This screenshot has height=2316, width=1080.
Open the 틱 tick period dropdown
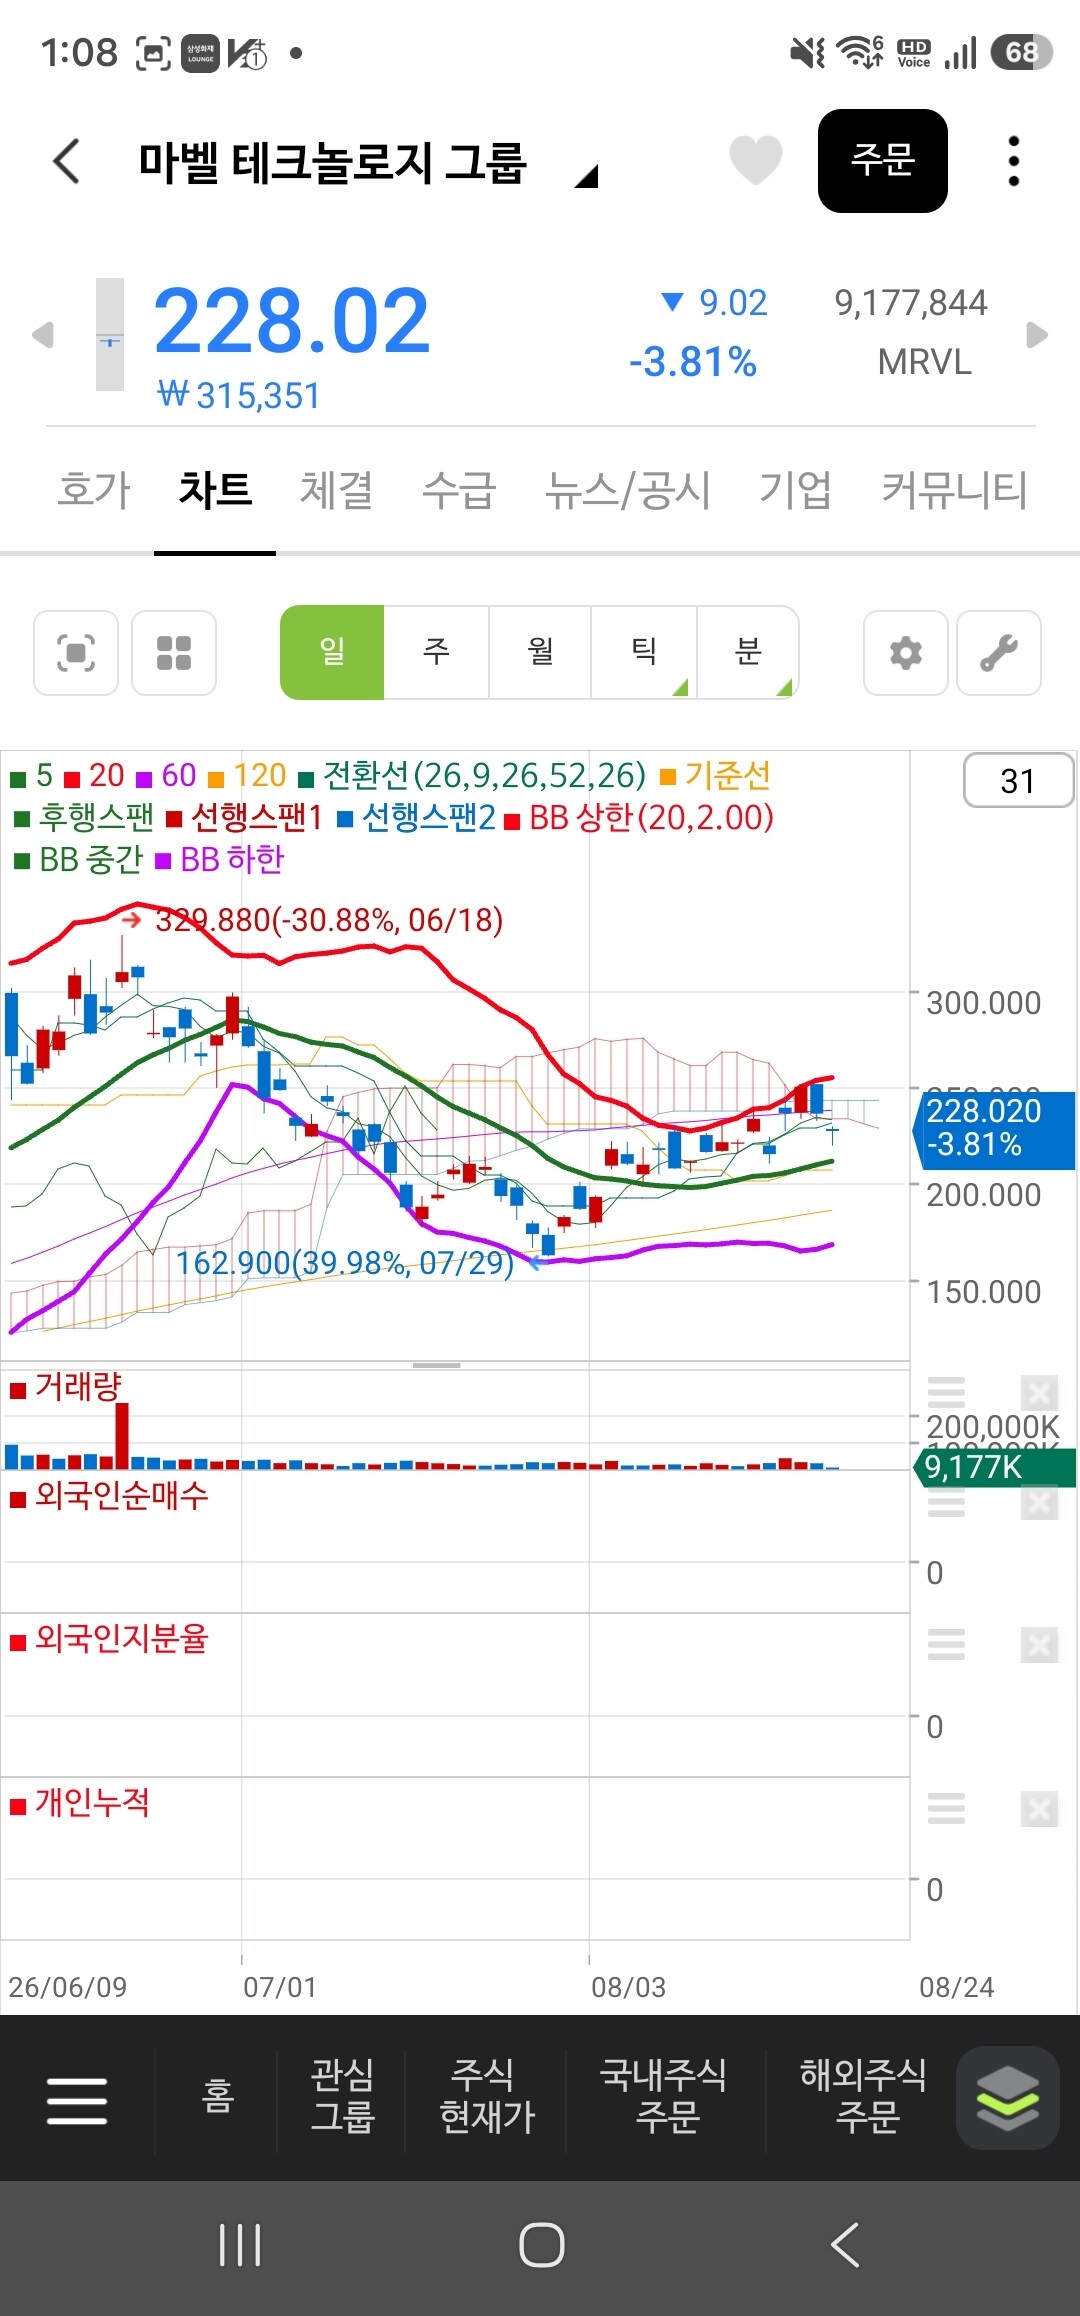pyautogui.click(x=644, y=652)
